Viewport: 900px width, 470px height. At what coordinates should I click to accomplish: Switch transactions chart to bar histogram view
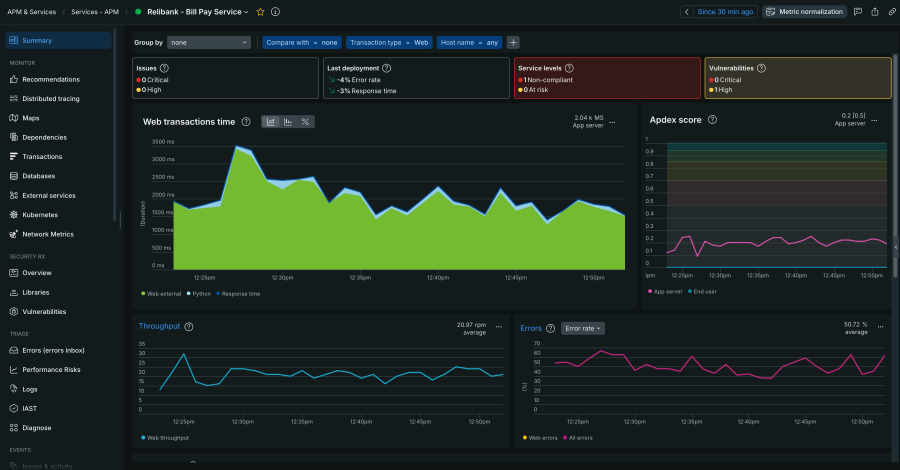[288, 122]
